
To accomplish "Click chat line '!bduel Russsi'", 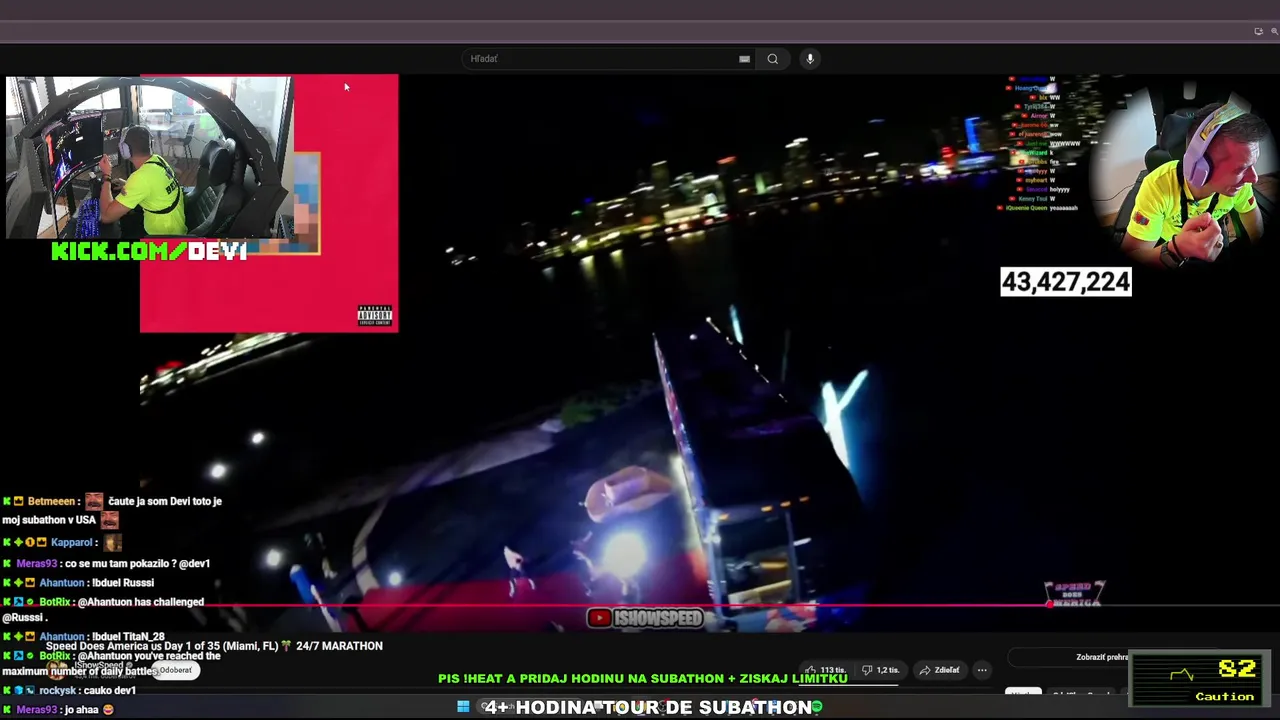I will 121,583.
